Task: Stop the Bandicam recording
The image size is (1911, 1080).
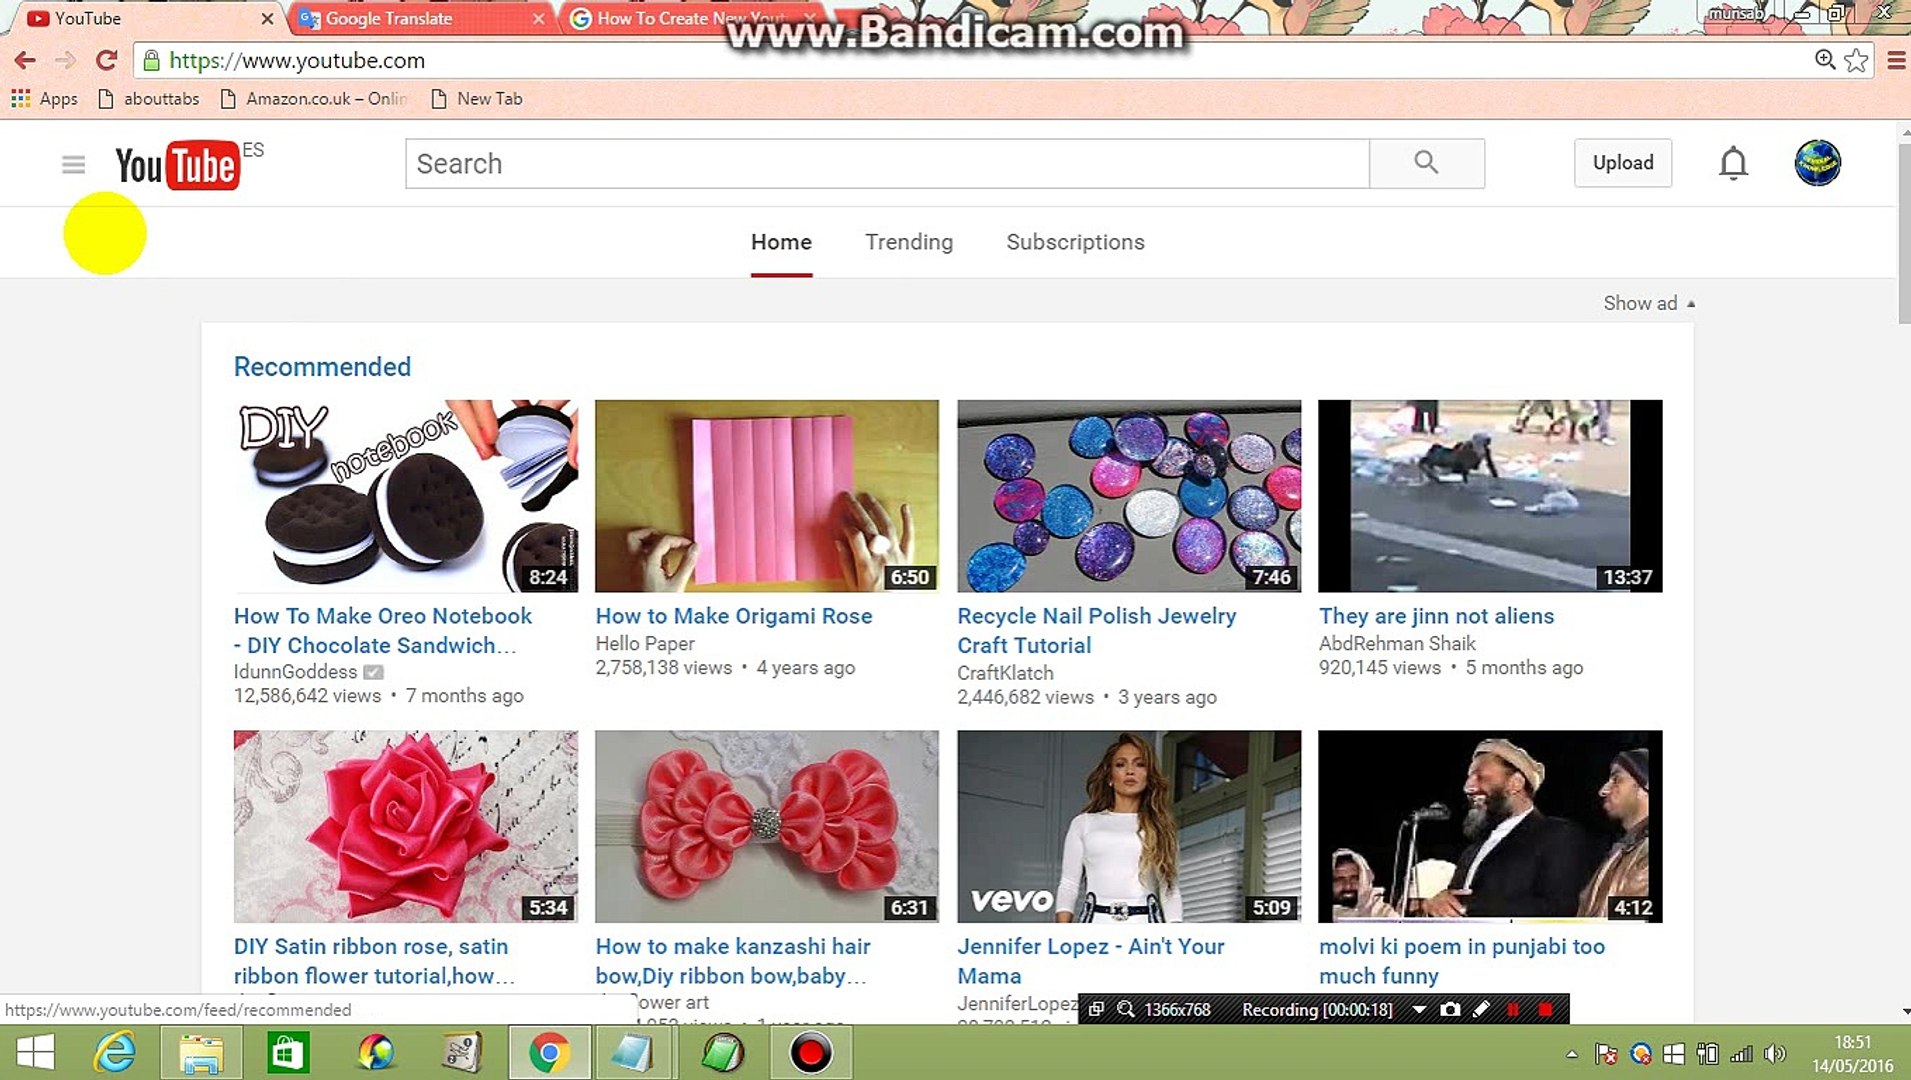Action: pyautogui.click(x=1546, y=1010)
